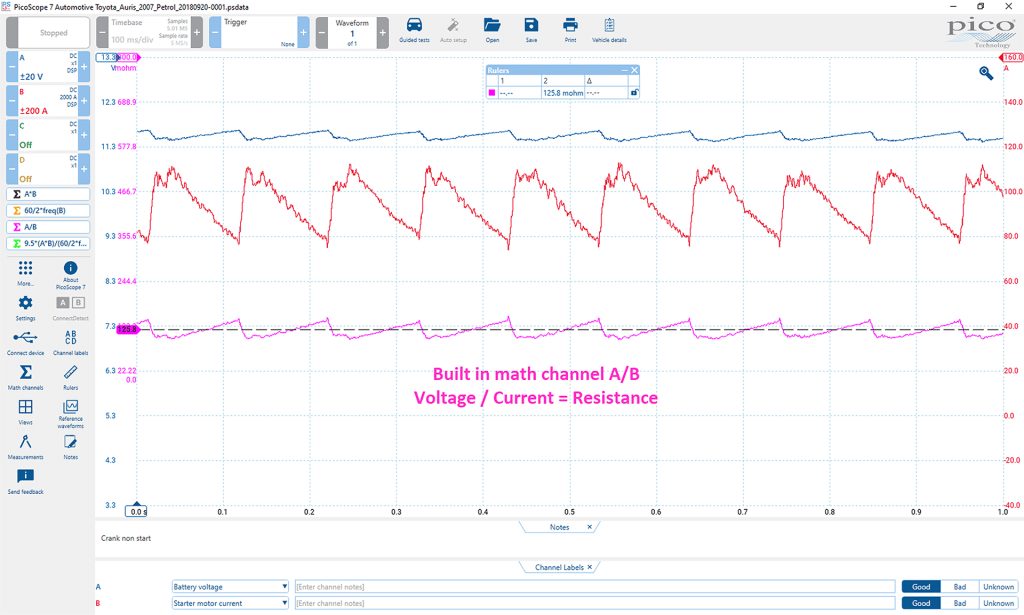Click the Save disk icon
1024x615 pixels.
(531, 25)
